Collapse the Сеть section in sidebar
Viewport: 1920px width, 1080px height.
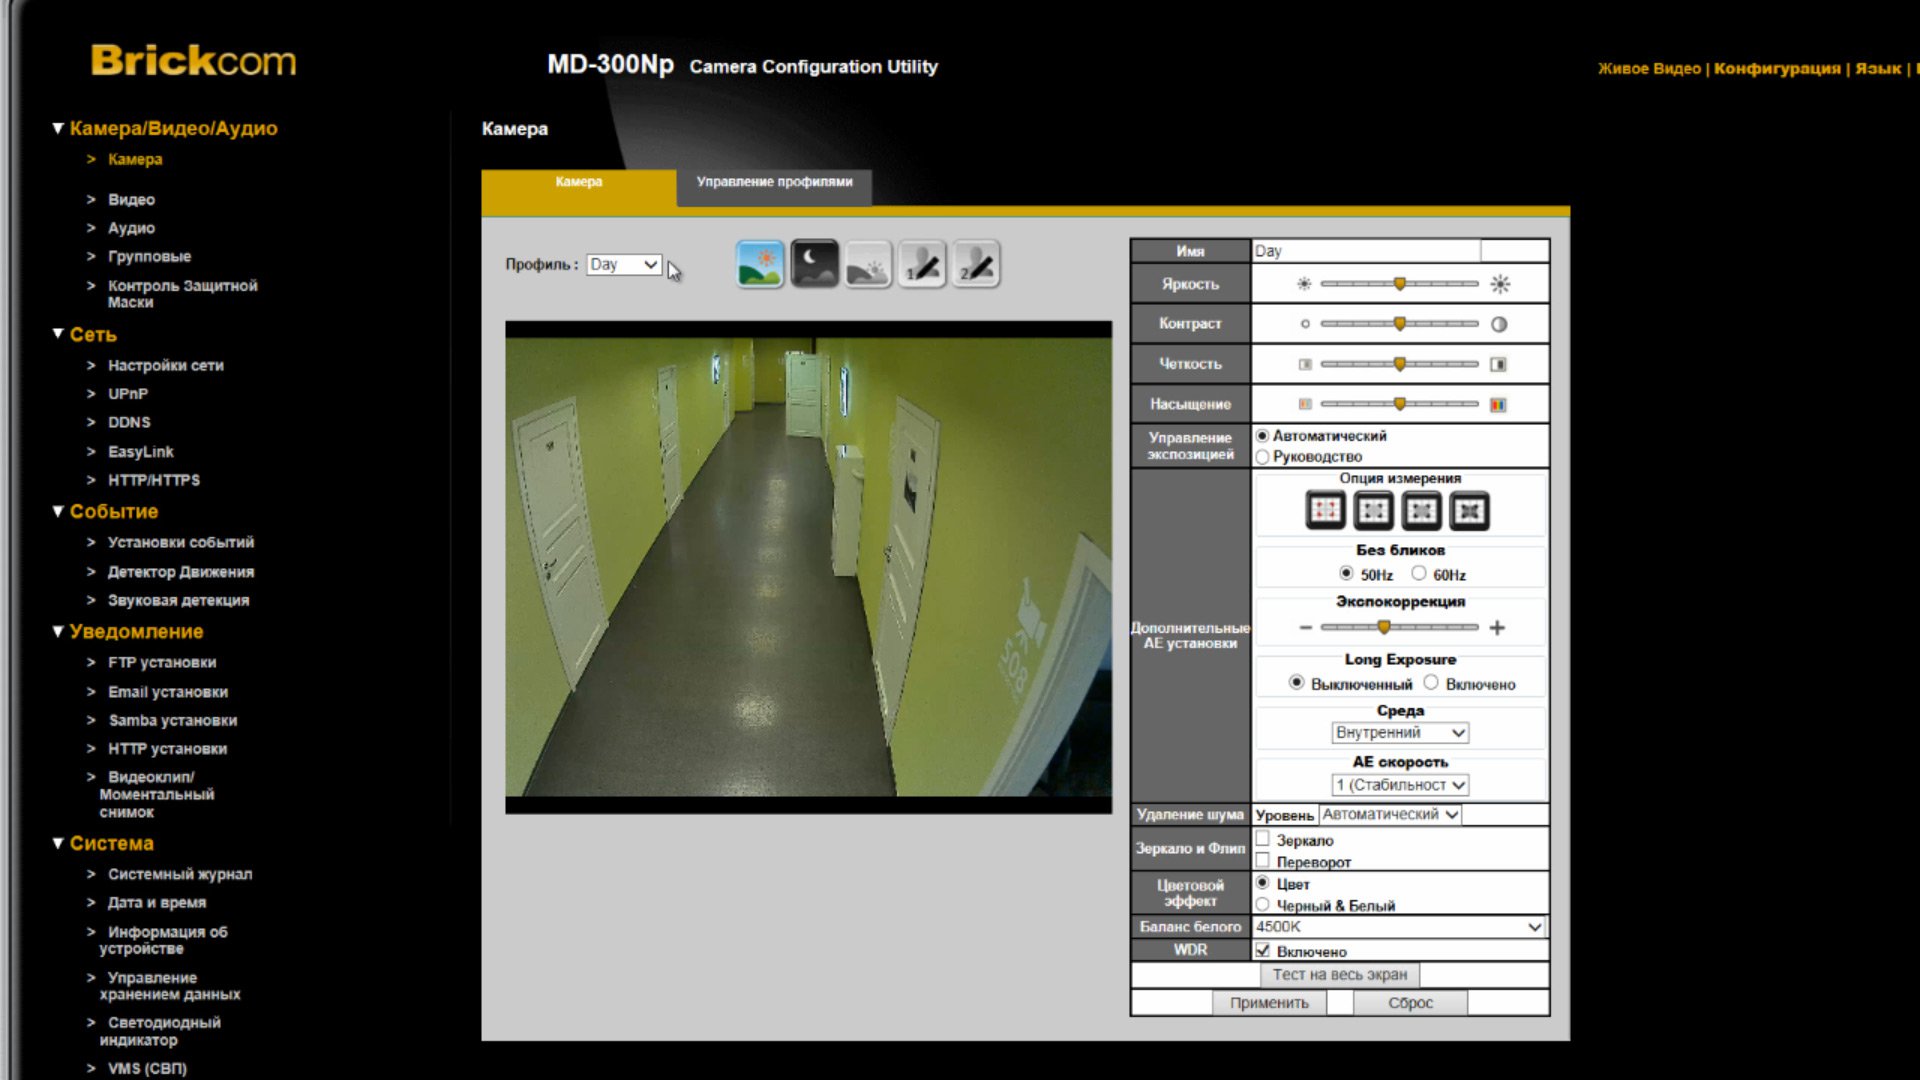(x=58, y=334)
